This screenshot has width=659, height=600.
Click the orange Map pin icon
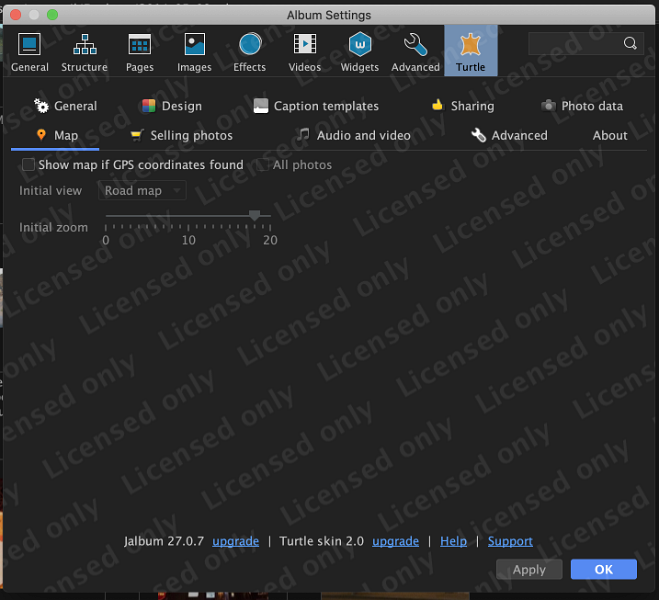tap(41, 135)
